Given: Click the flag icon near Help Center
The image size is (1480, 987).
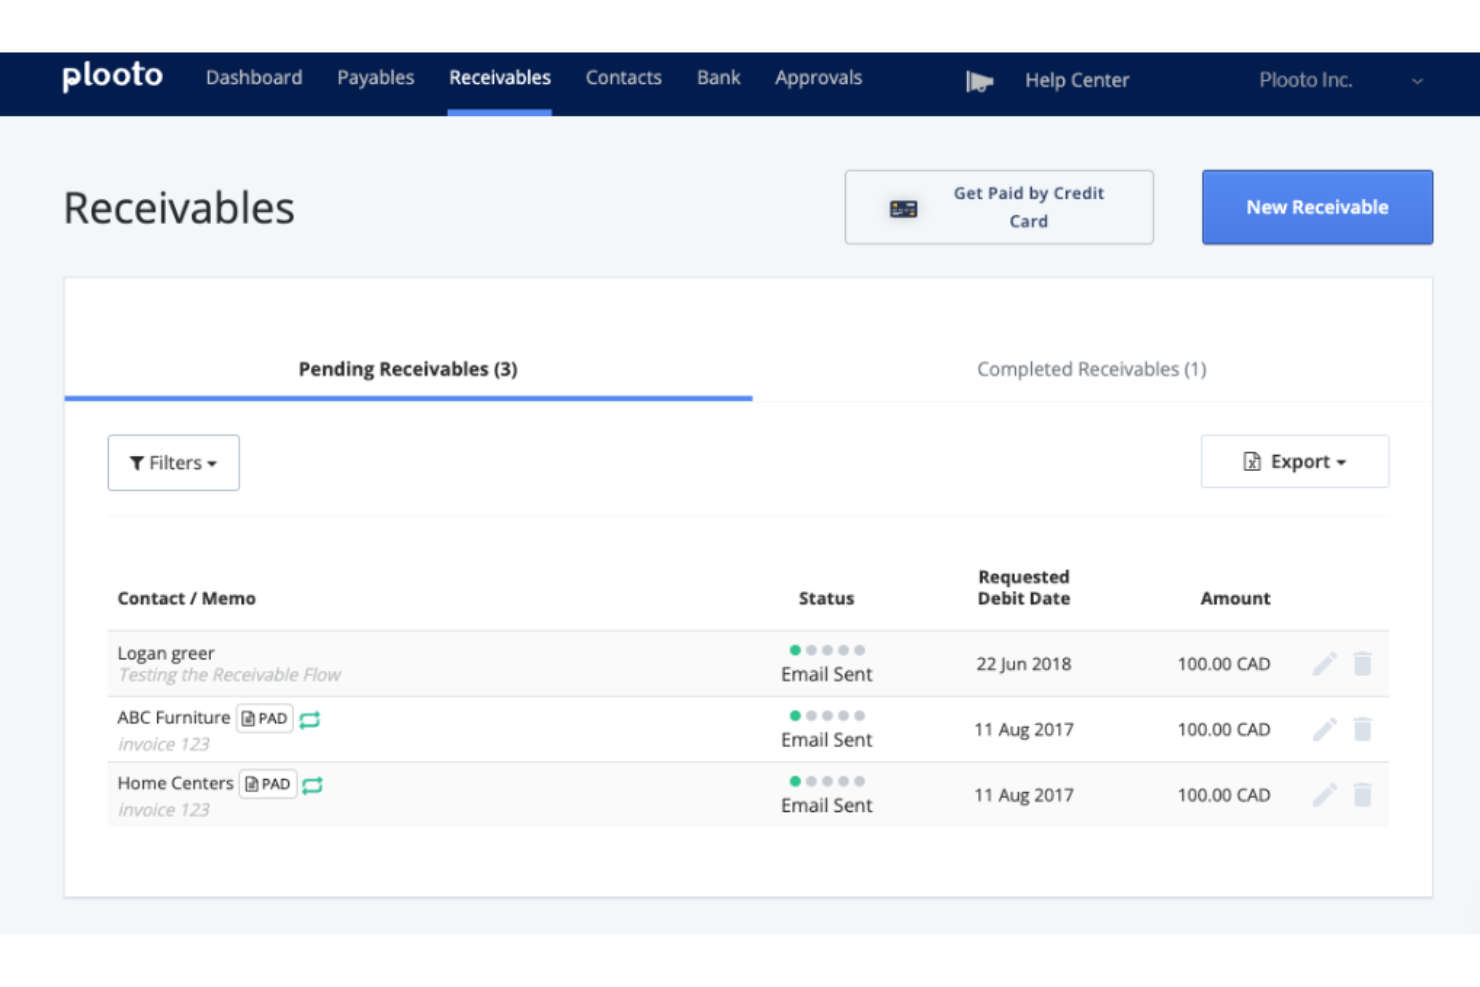Looking at the screenshot, I should [979, 81].
